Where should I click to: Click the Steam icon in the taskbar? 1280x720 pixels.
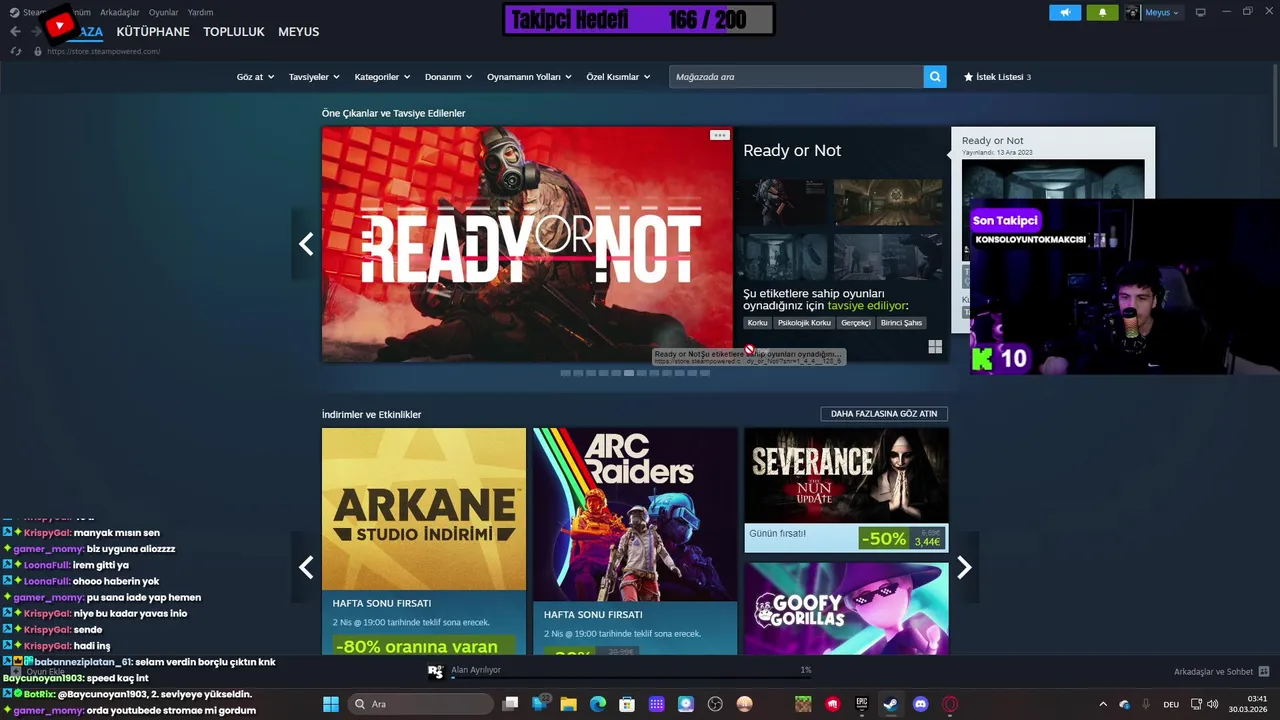890,704
